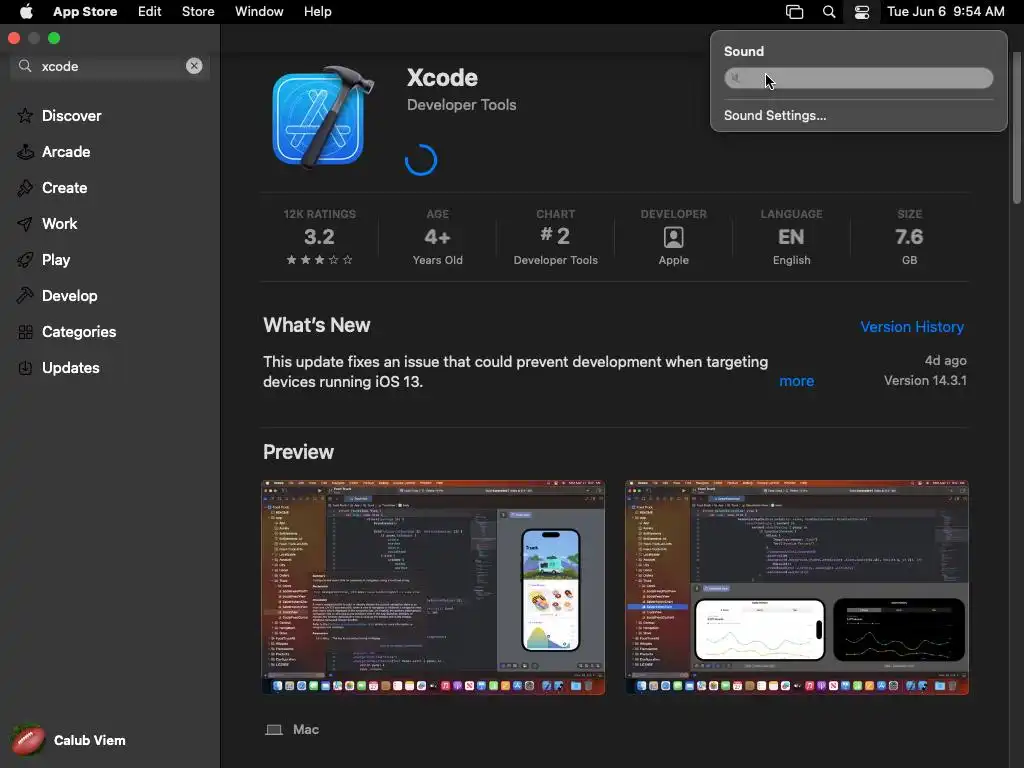Viewport: 1024px width, 768px height.
Task: Click the Stage Manager menu bar icon
Action: pyautogui.click(x=794, y=12)
